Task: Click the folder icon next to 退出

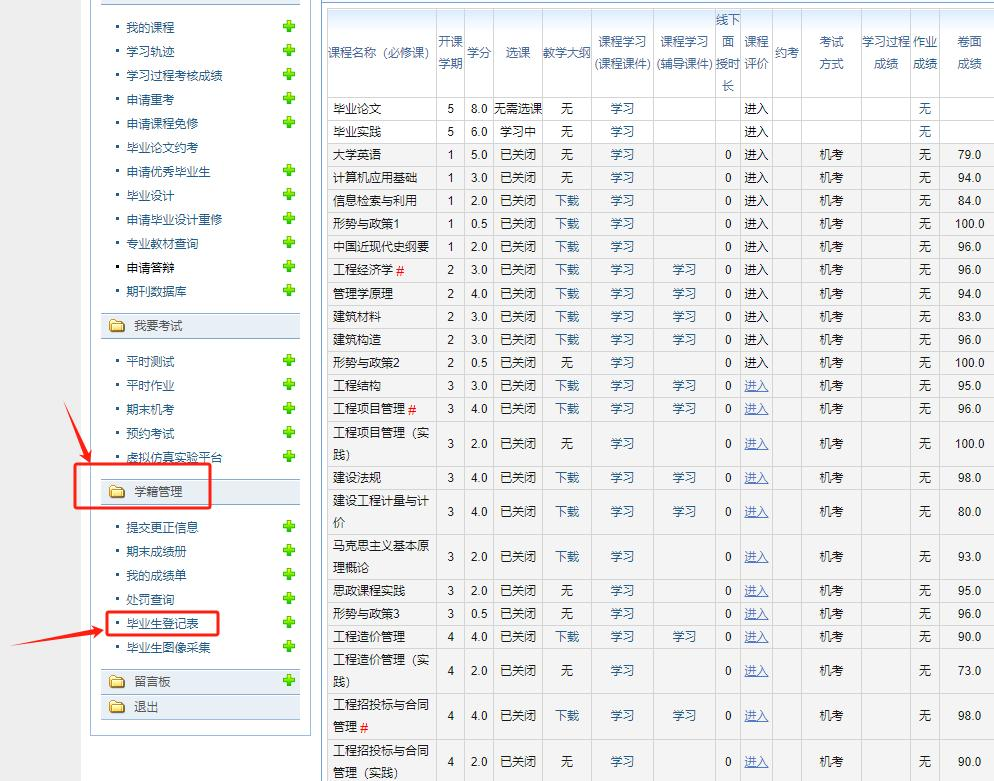Action: (117, 707)
